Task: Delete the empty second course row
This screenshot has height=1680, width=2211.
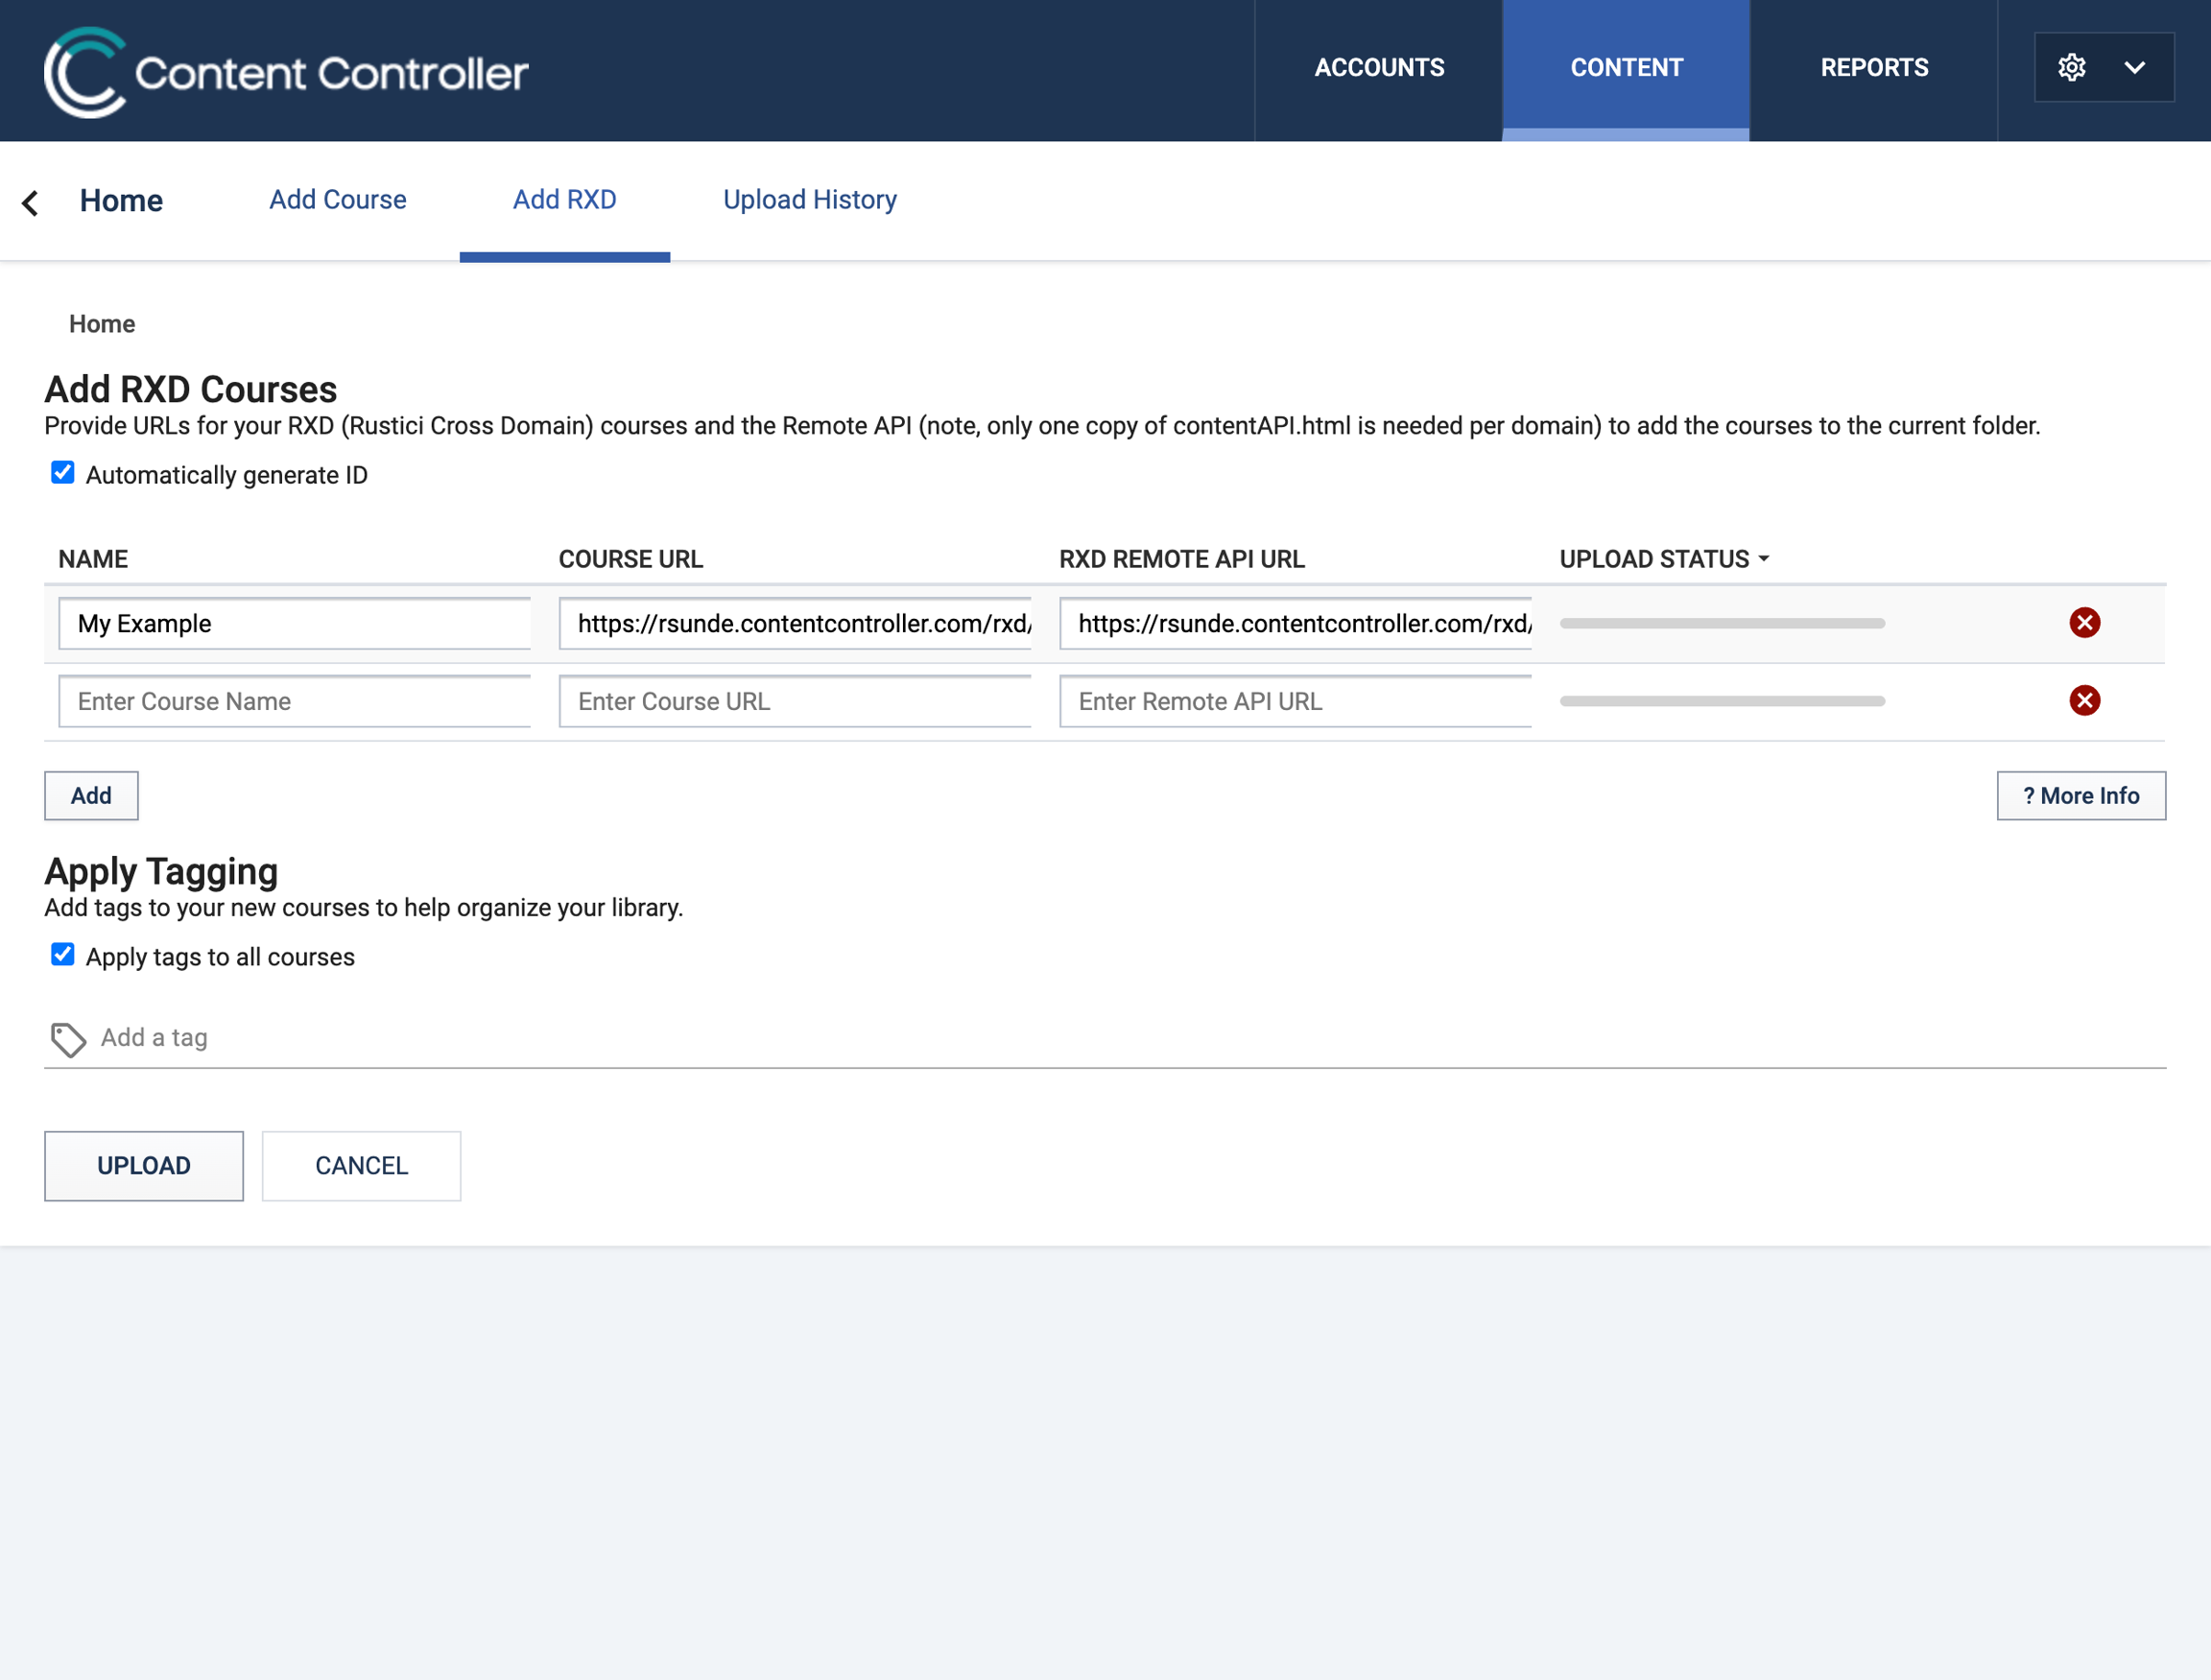Action: [2084, 701]
